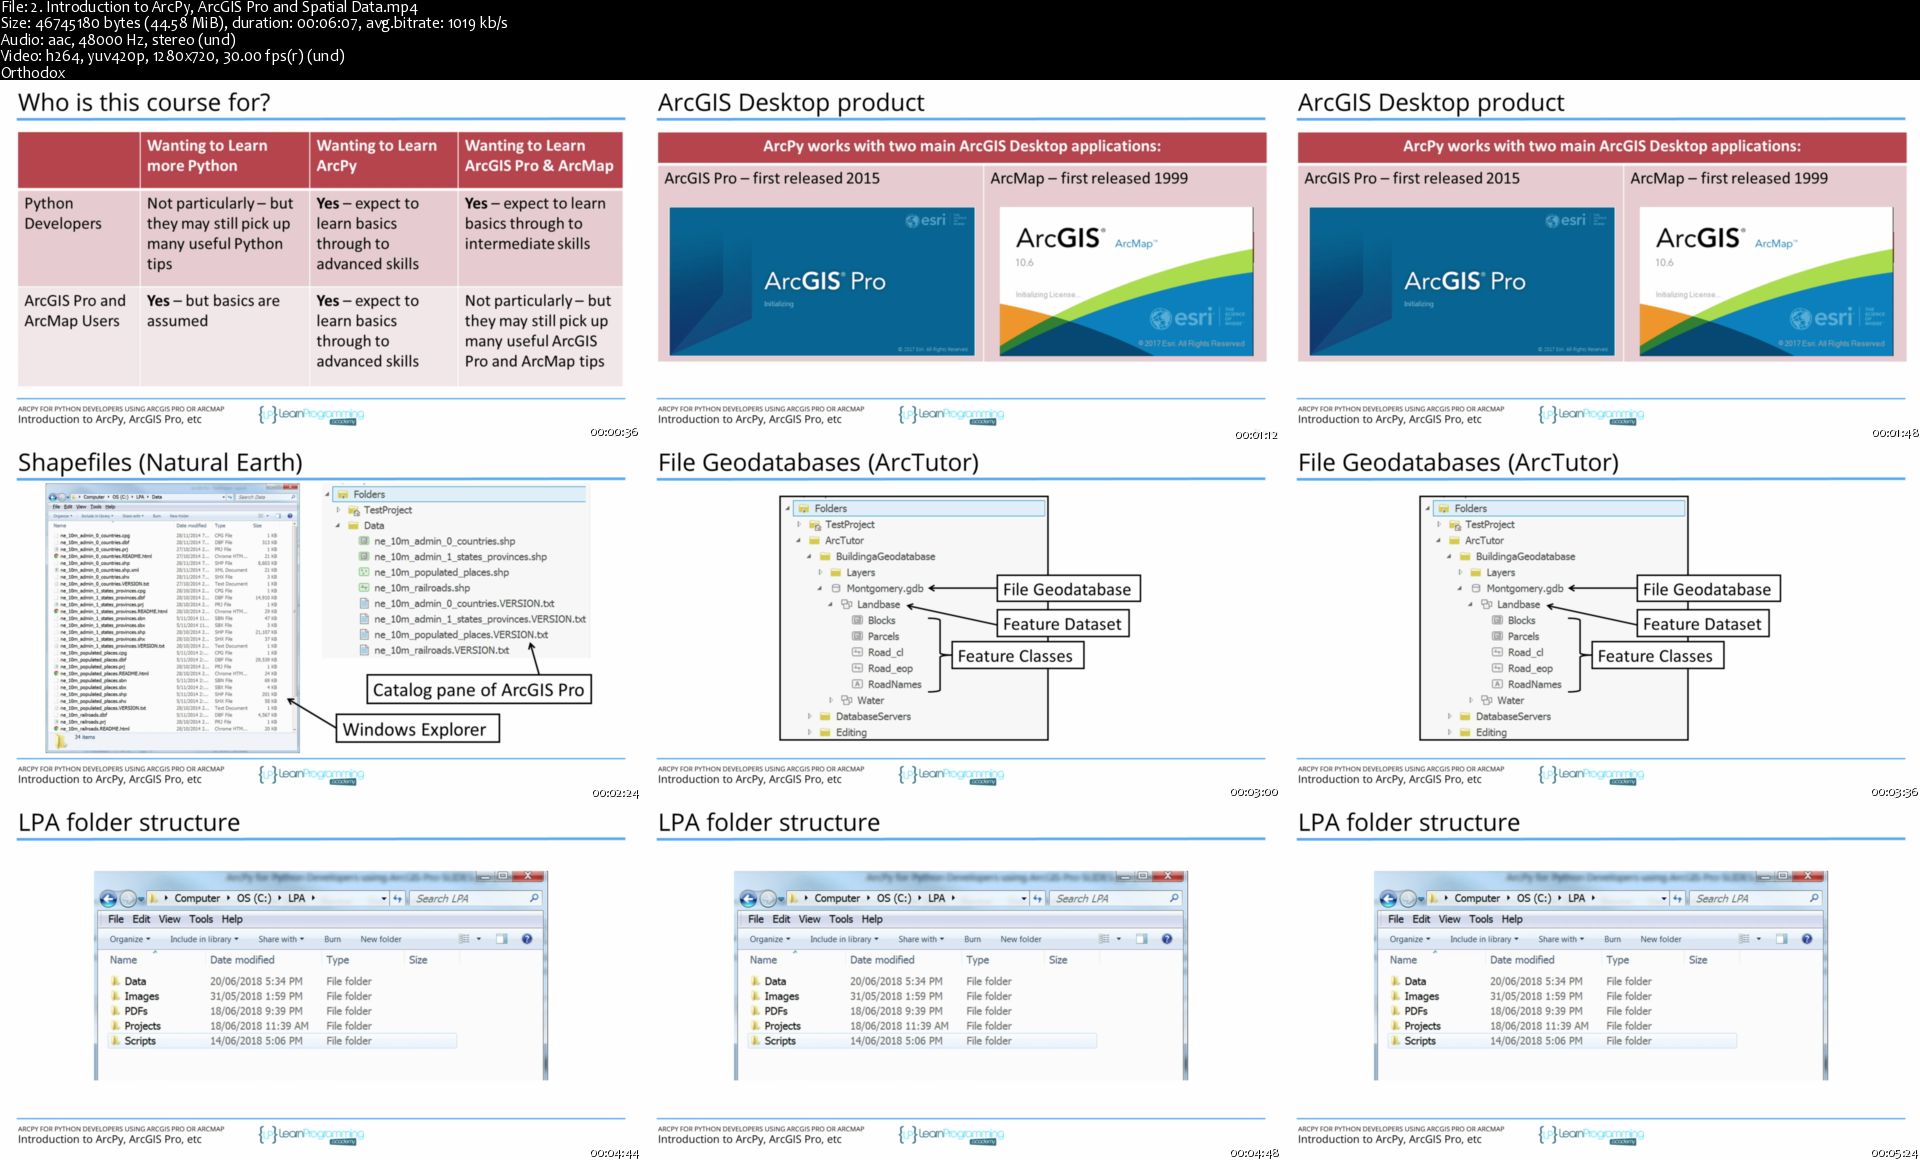Click the Road_cl line icon in the 00:03:00 frame
1920x1160 pixels.
click(857, 652)
